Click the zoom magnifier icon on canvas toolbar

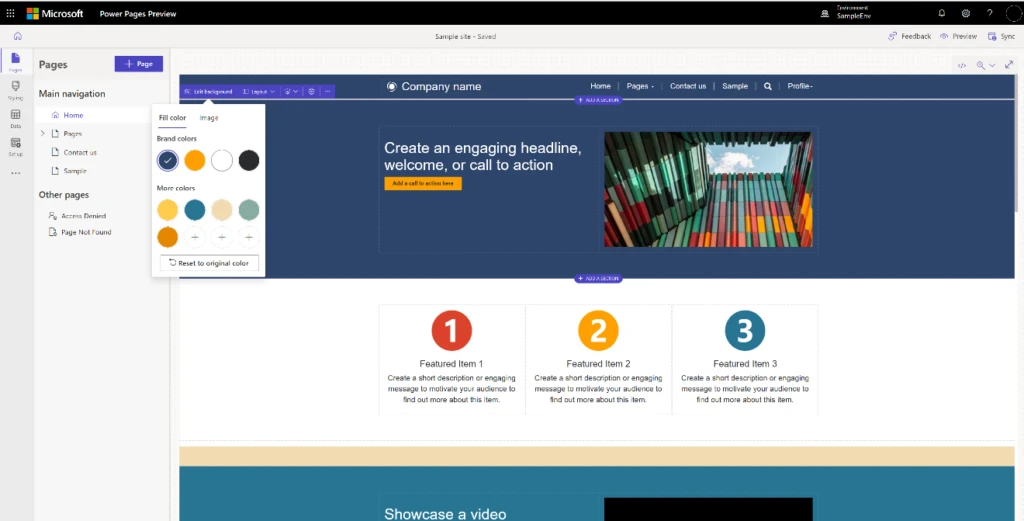pos(980,65)
